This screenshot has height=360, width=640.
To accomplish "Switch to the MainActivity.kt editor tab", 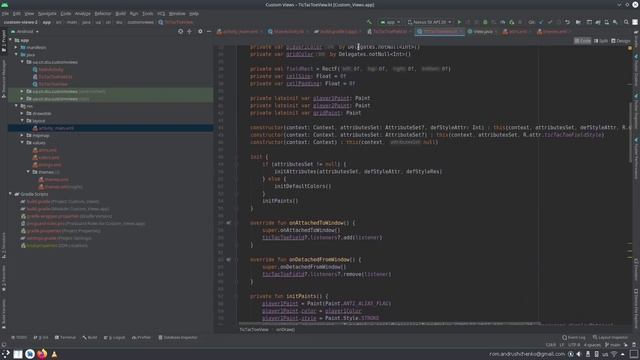I will coord(288,31).
